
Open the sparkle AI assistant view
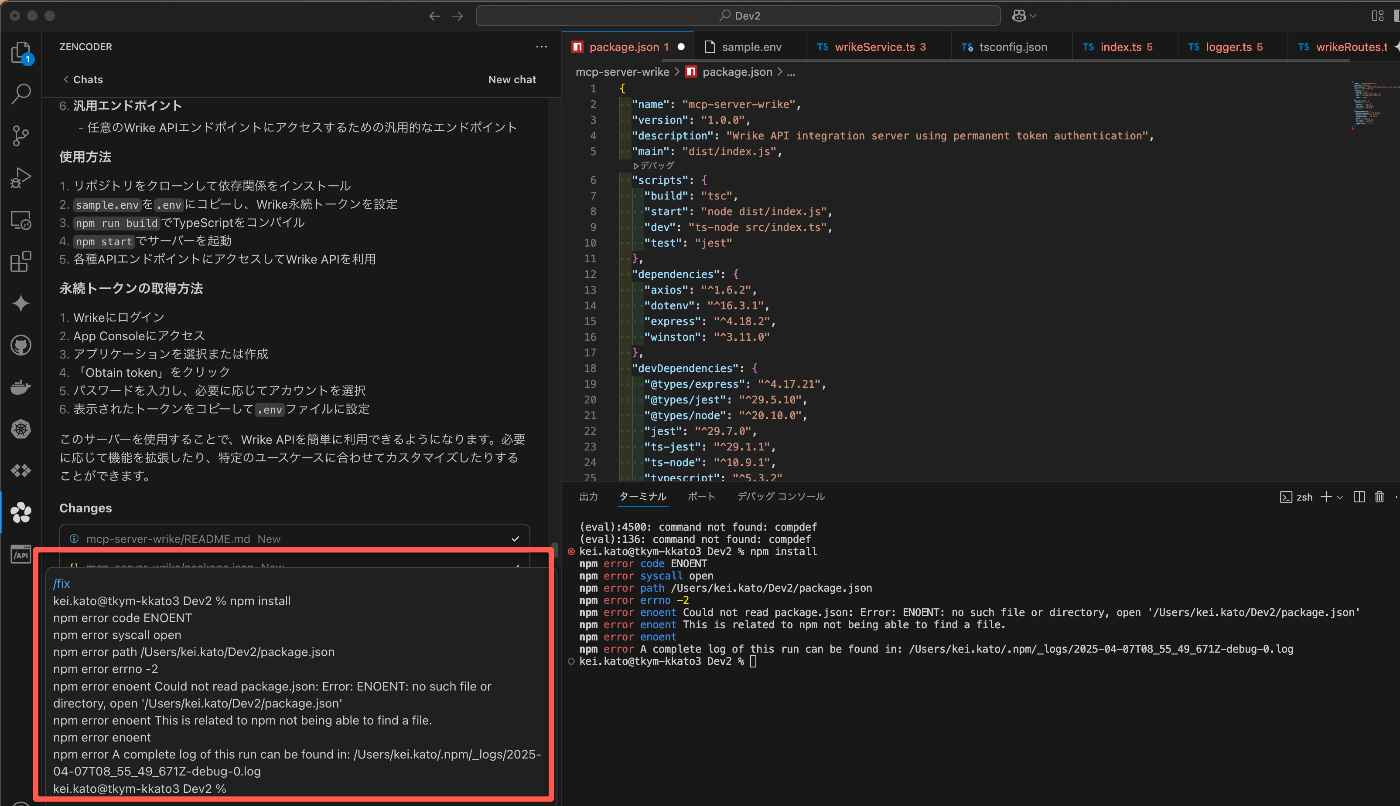(x=20, y=304)
